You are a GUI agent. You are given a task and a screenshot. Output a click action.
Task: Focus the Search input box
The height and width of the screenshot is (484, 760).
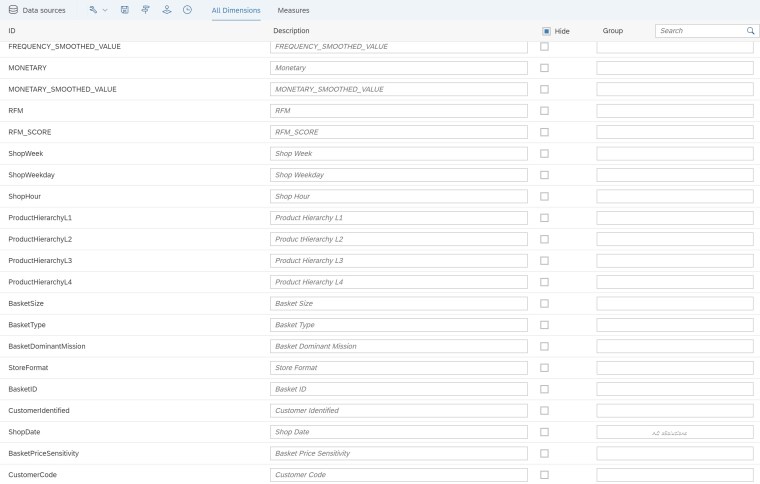coord(699,31)
